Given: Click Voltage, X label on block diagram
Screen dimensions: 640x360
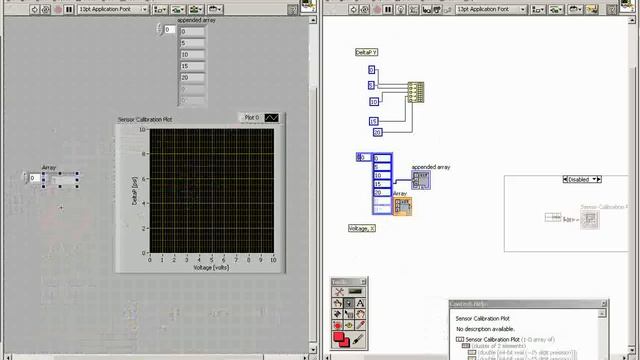Looking at the screenshot, I should pos(362,229).
